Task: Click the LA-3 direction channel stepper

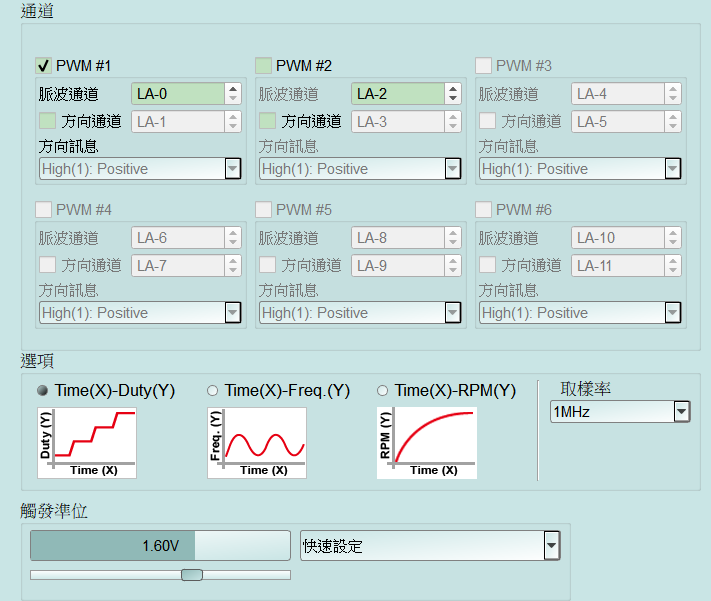Action: click(x=453, y=122)
